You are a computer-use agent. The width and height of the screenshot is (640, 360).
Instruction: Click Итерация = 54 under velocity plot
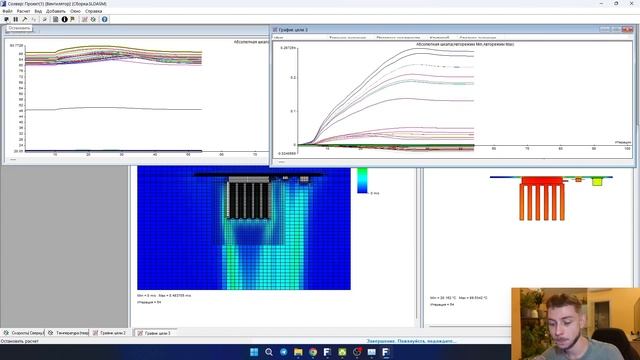point(149,302)
